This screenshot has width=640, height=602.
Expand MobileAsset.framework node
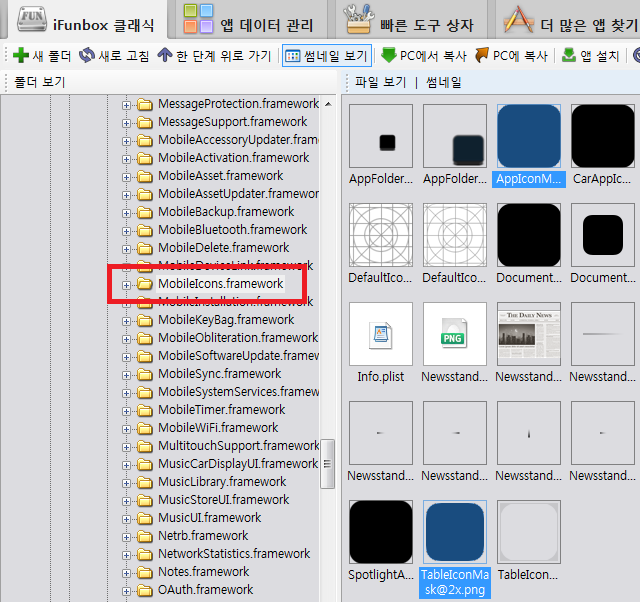tap(126, 177)
